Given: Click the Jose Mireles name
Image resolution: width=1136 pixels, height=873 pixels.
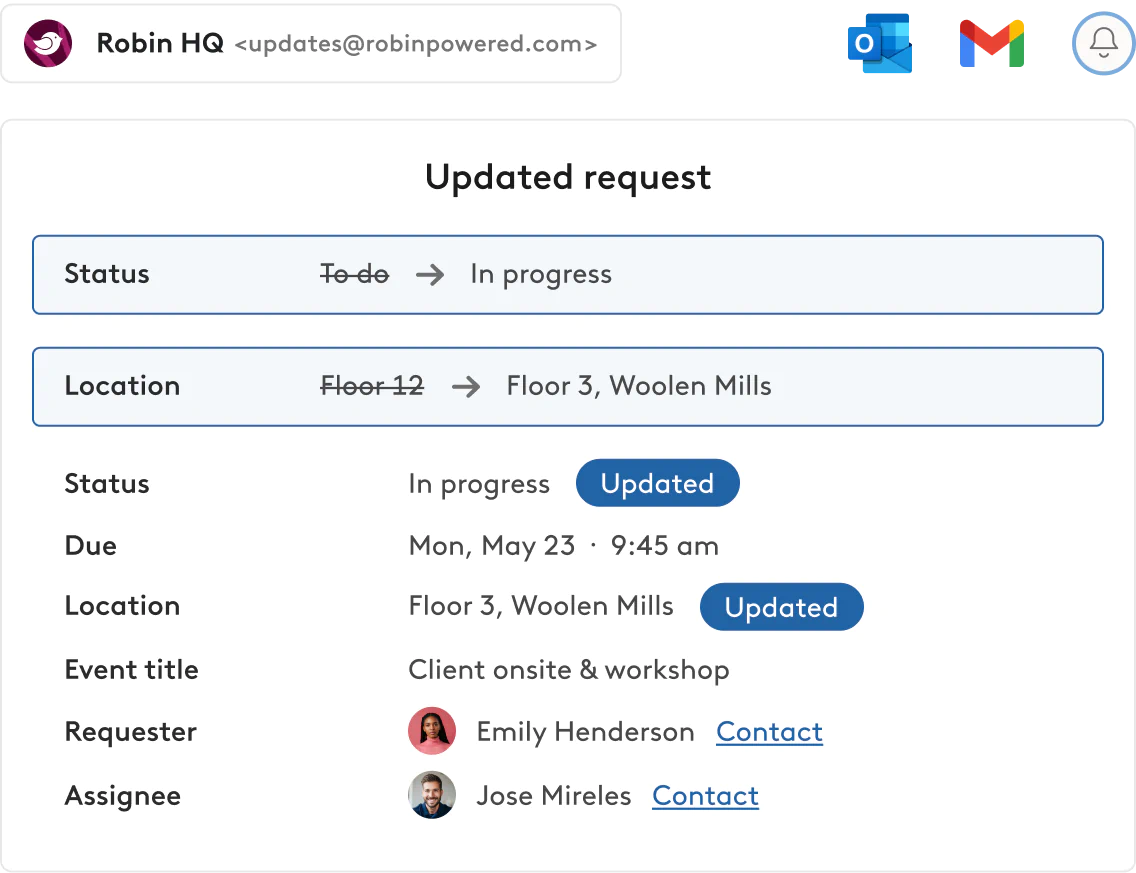Looking at the screenshot, I should tap(554, 795).
